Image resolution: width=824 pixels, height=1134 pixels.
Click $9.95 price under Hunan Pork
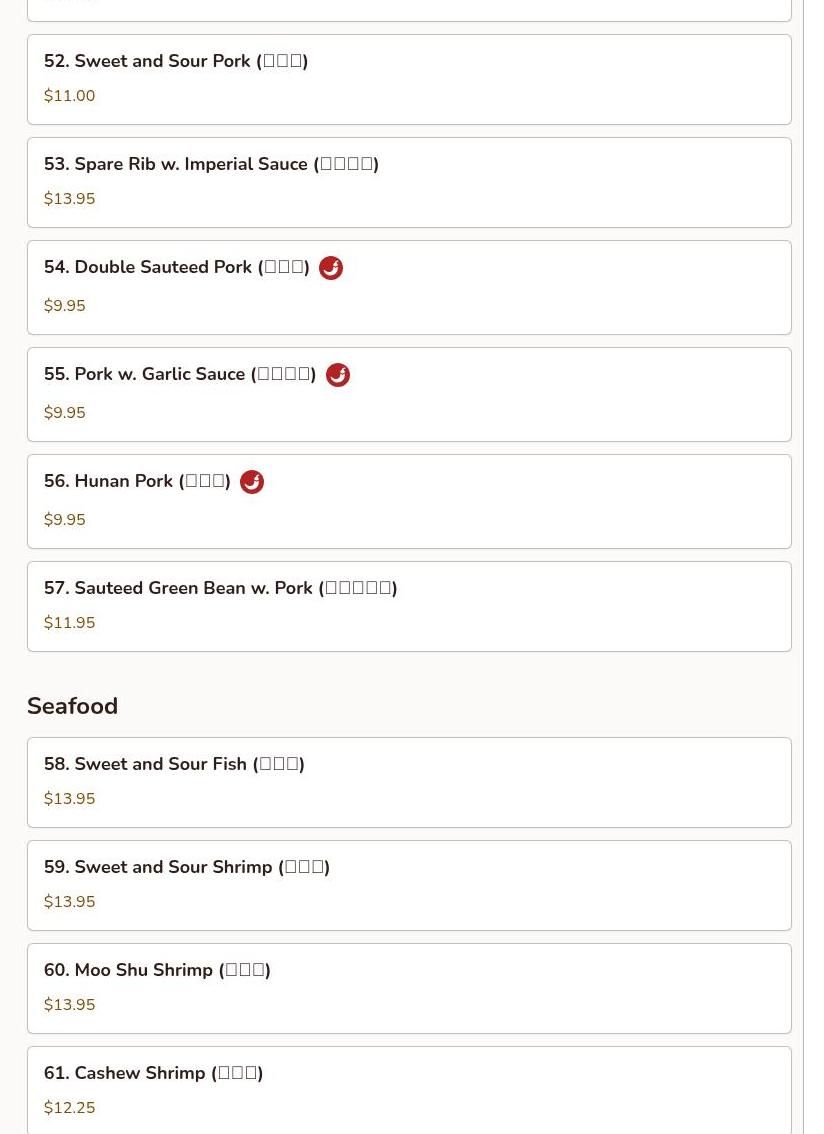click(64, 519)
